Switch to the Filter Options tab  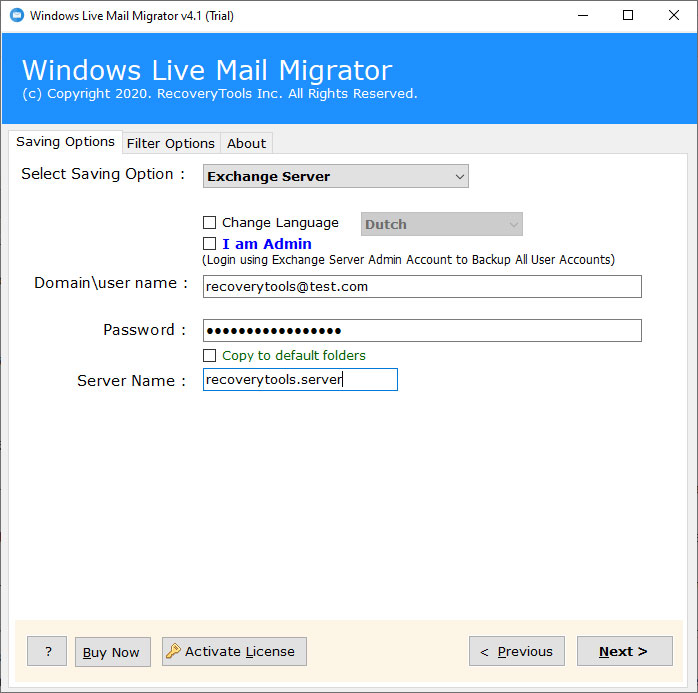[x=170, y=143]
